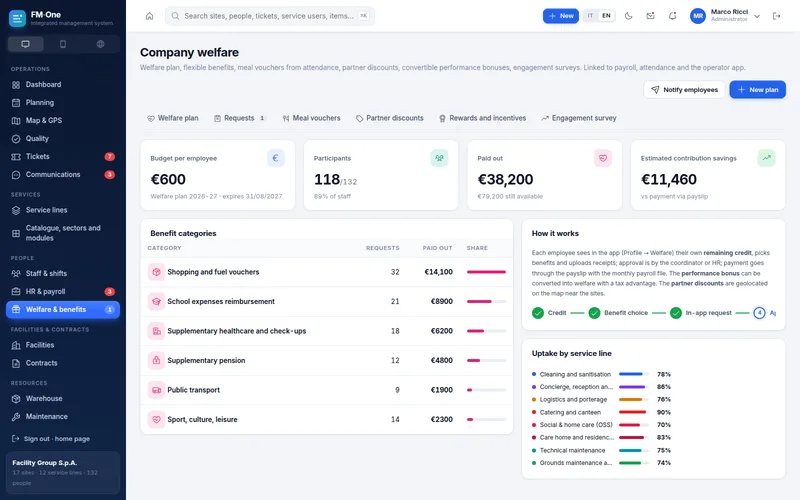
Task: Click the Credit step checkmark
Action: (x=538, y=313)
